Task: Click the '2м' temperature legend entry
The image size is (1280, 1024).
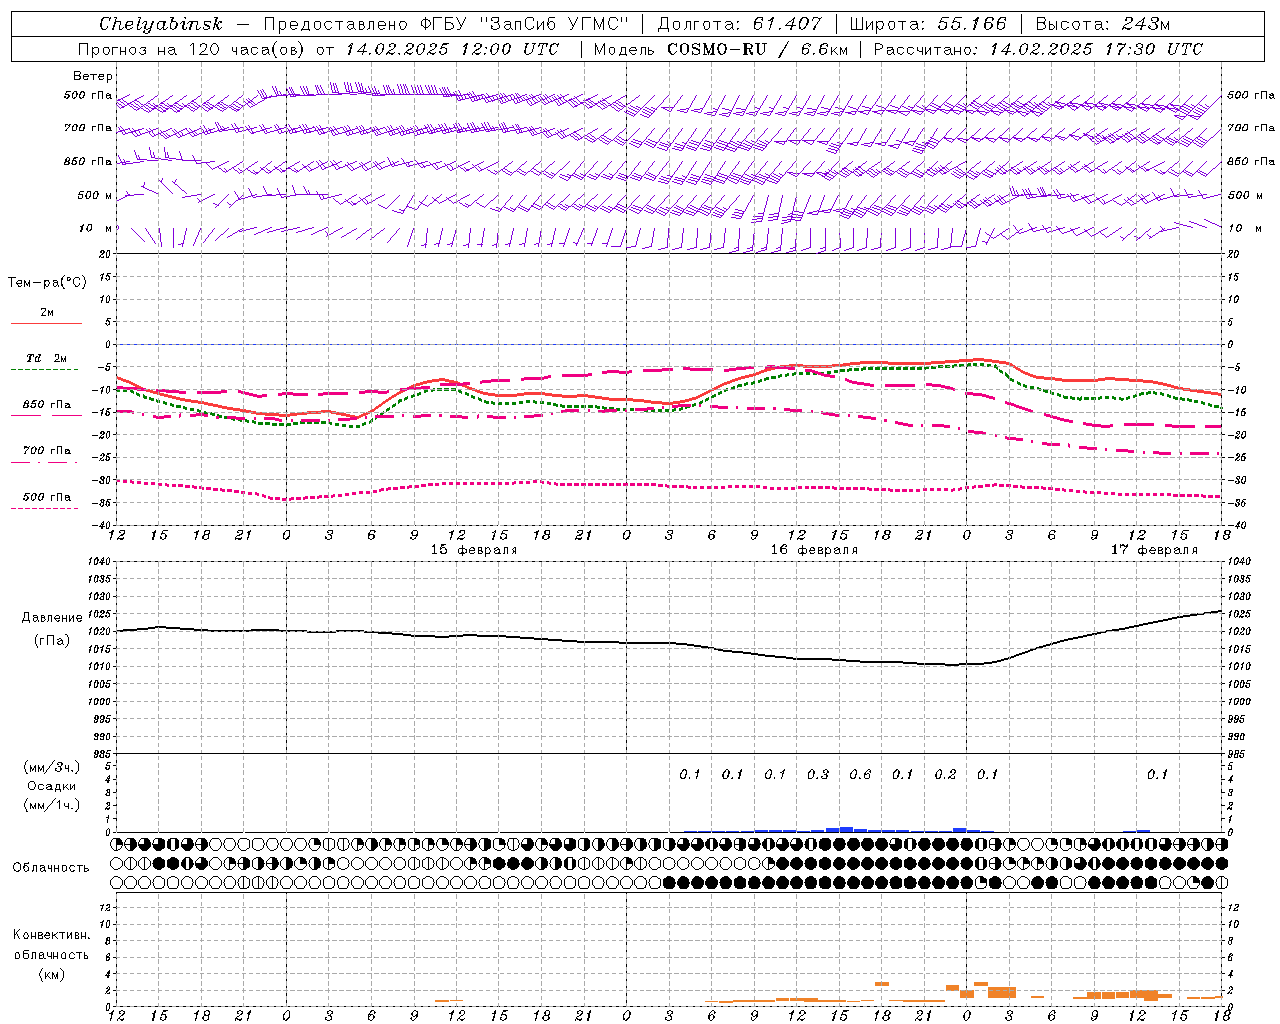Action: pos(47,313)
